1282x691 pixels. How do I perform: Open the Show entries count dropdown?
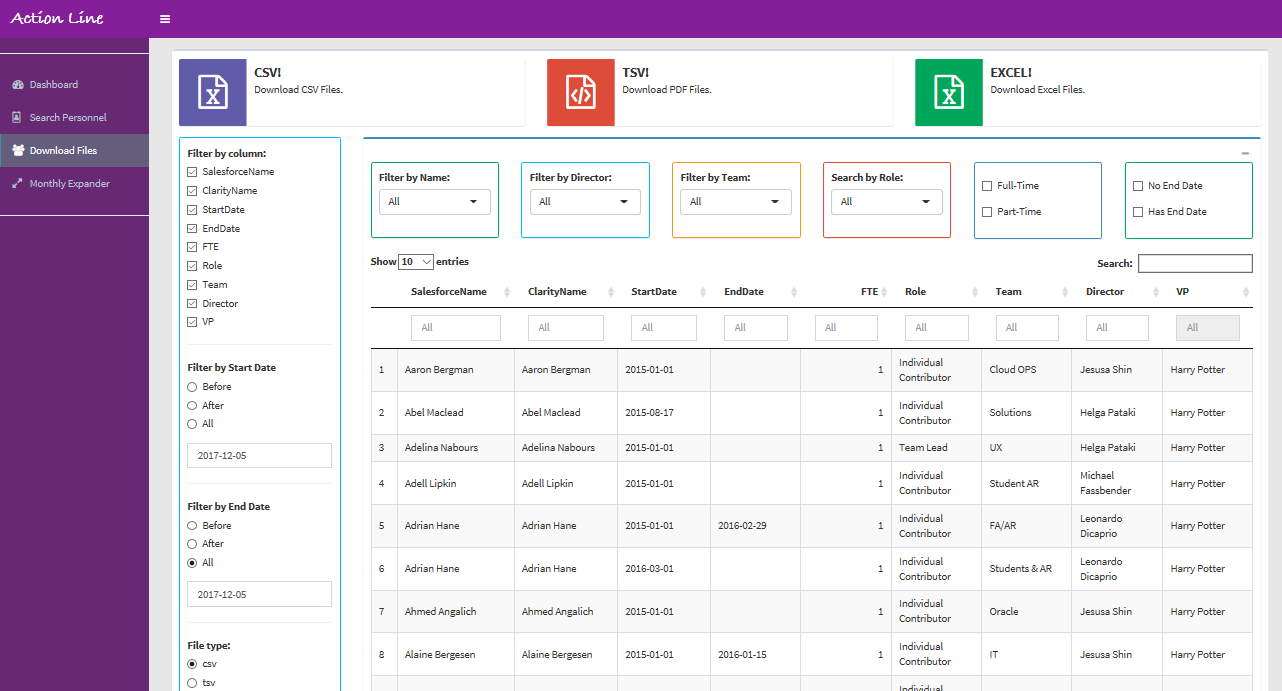pos(416,262)
